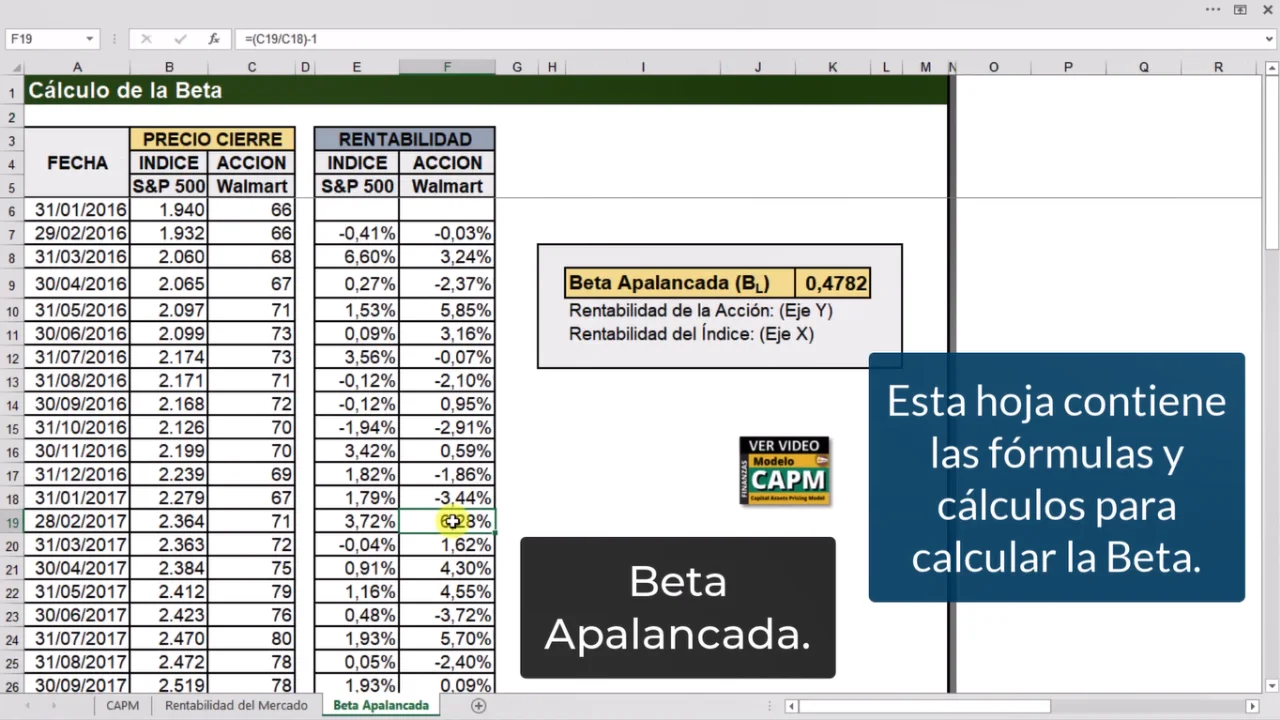This screenshot has height=720, width=1280.
Task: Open the Name Box dropdown arrow
Action: [x=89, y=39]
